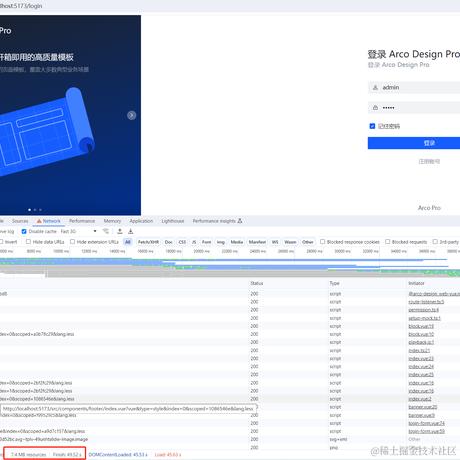The image size is (460, 460).
Task: Open initiator link permission.ts:4
Action: [423, 310]
